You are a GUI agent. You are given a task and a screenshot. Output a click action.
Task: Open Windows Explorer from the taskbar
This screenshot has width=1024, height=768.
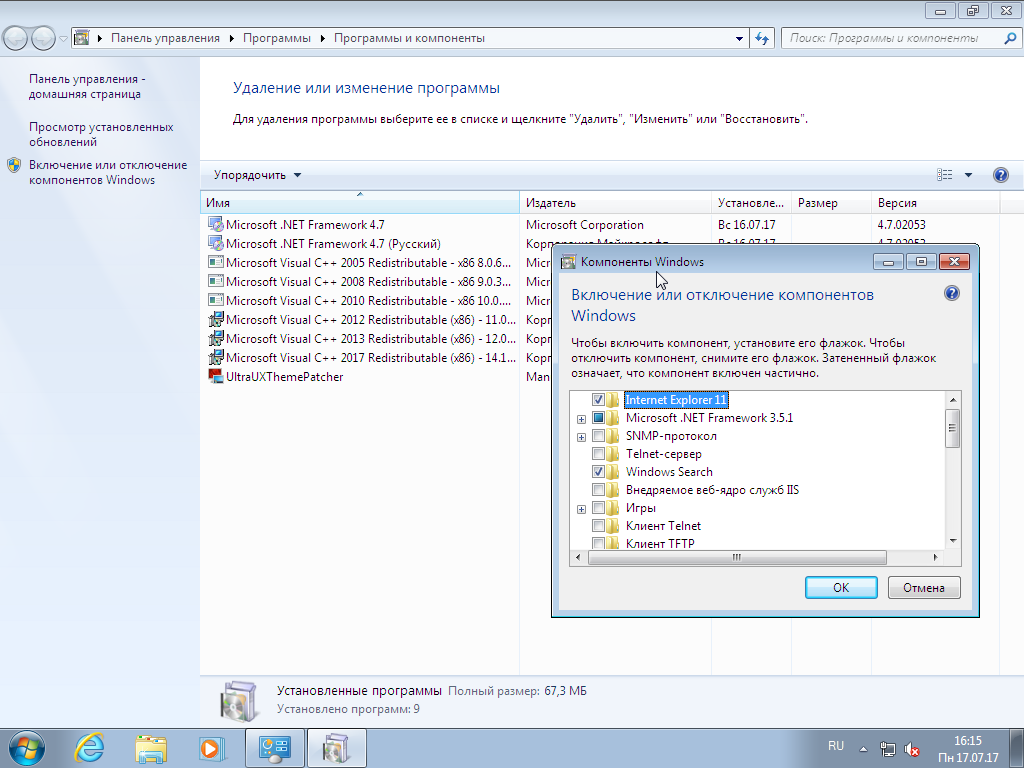point(151,748)
